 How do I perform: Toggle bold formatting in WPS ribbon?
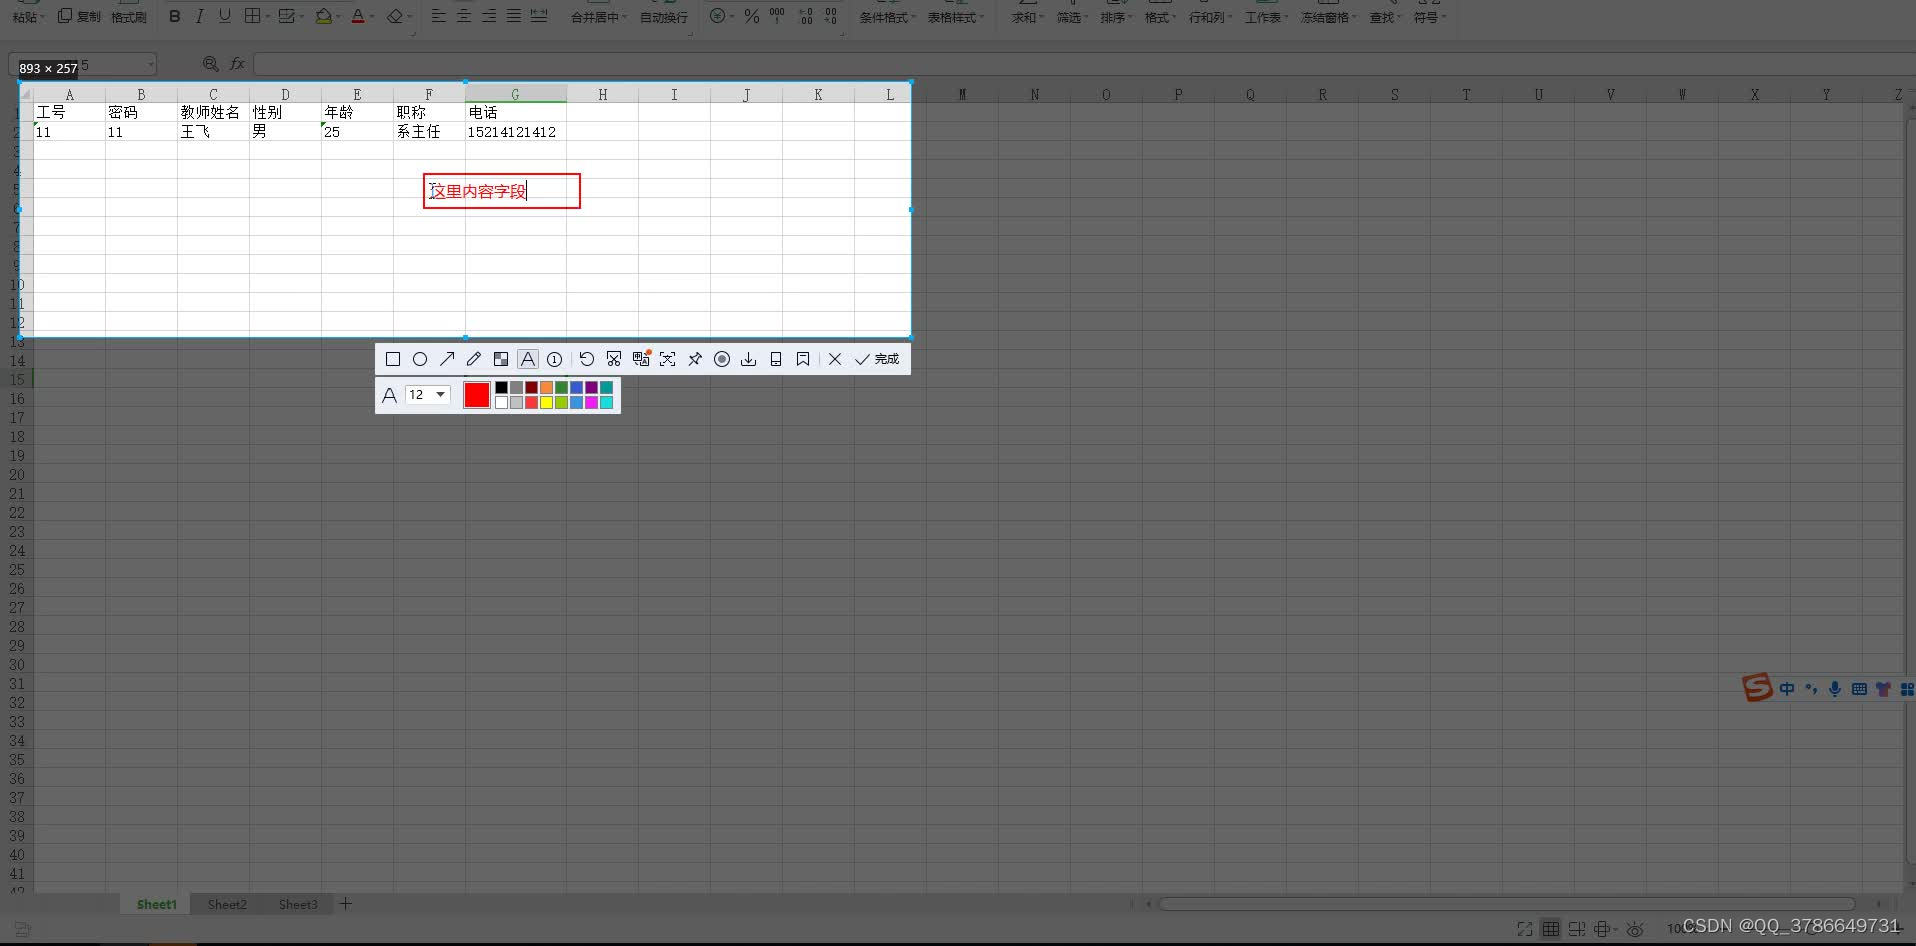click(175, 16)
